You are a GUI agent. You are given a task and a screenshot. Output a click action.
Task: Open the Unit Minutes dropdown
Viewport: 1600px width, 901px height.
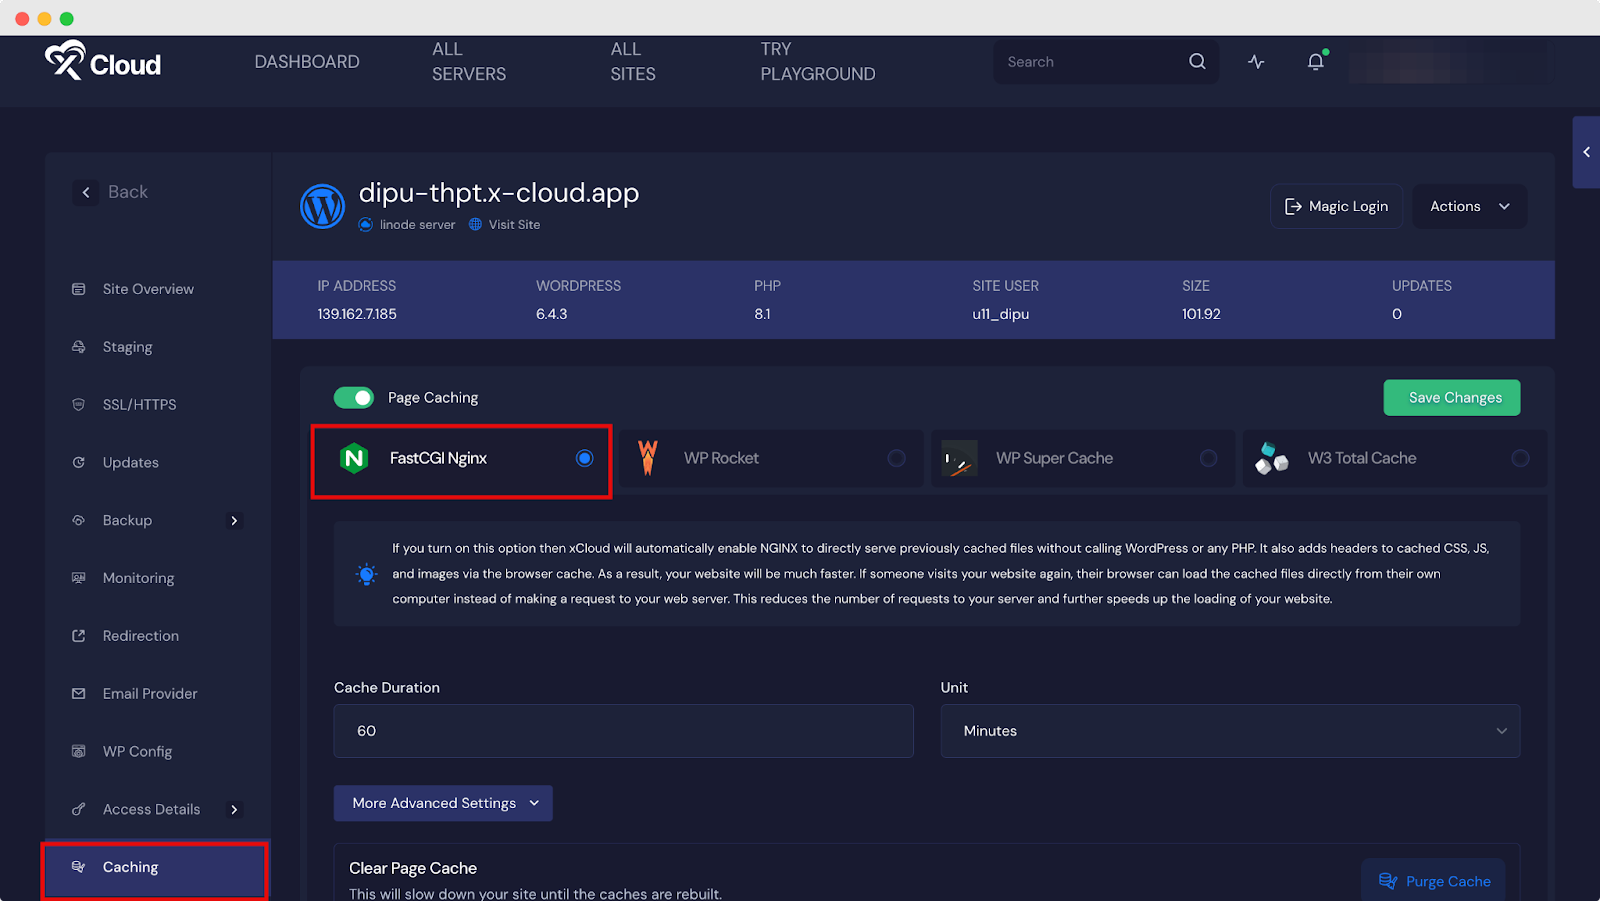[x=1229, y=731]
